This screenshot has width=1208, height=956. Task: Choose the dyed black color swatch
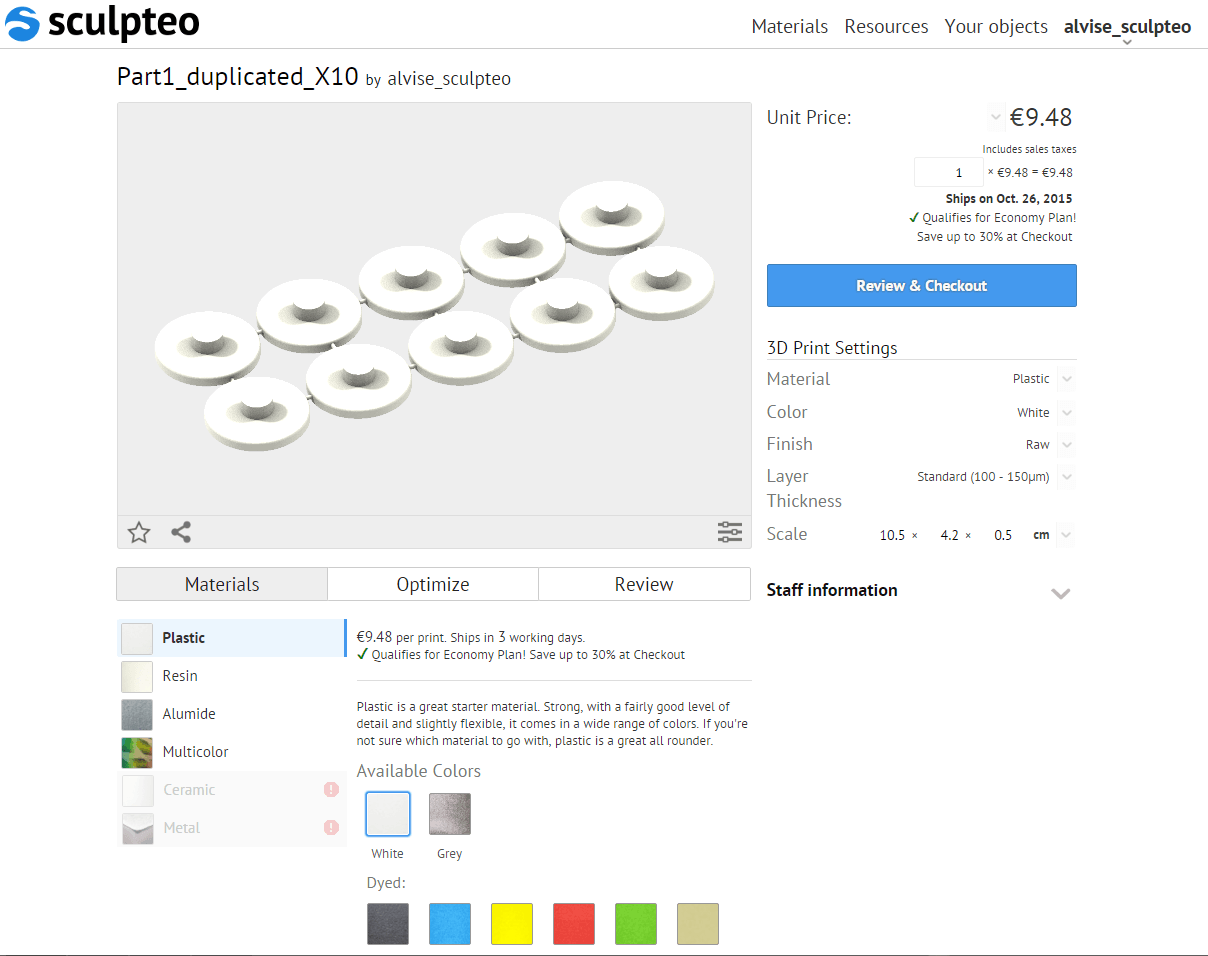pos(388,924)
